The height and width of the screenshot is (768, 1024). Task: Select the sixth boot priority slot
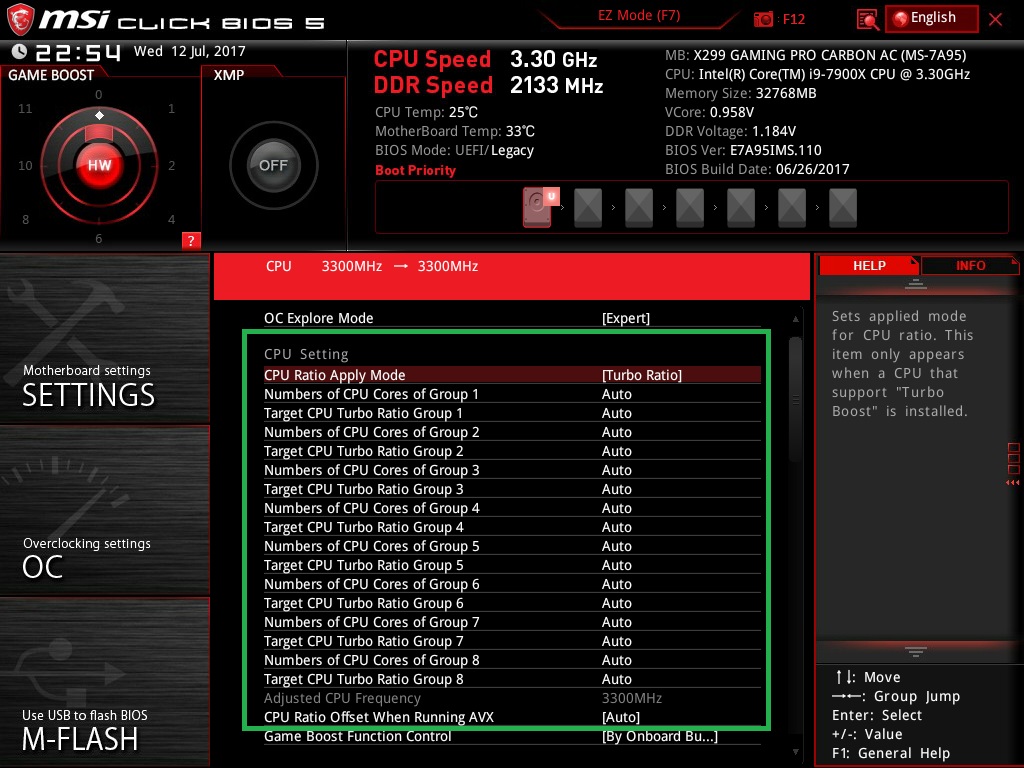pyautogui.click(x=792, y=208)
